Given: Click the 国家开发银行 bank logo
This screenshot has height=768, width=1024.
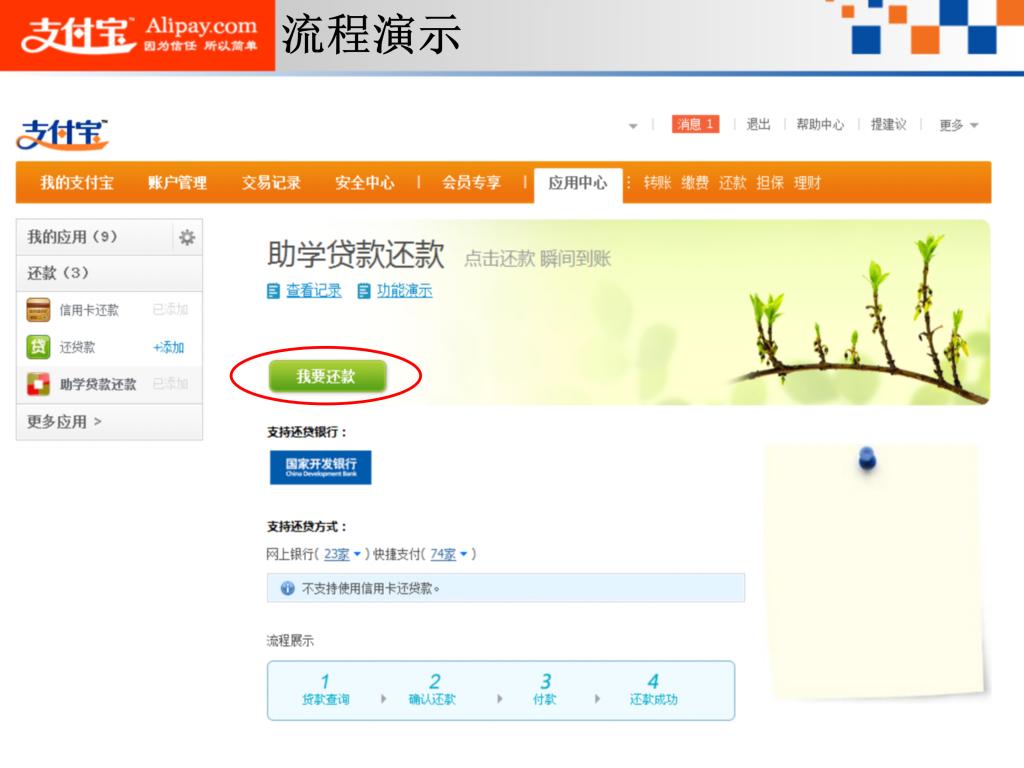Looking at the screenshot, I should coord(320,467).
